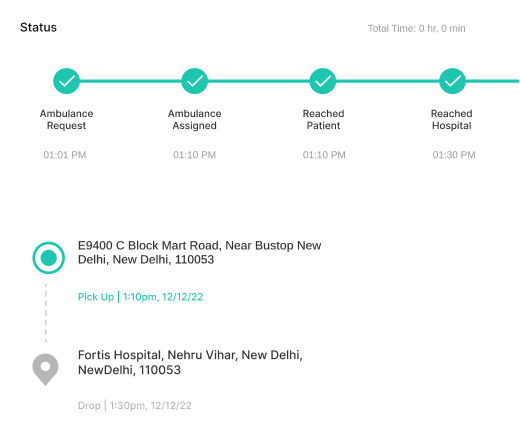
Task: Click the 01:10 PM time under Ambulance Assigned
Action: tap(194, 155)
